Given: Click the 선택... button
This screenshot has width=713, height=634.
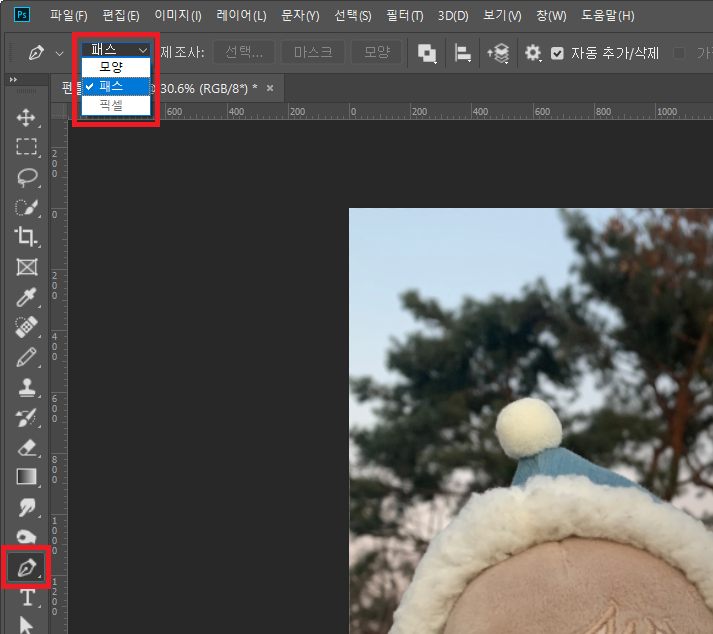Looking at the screenshot, I should [x=243, y=53].
